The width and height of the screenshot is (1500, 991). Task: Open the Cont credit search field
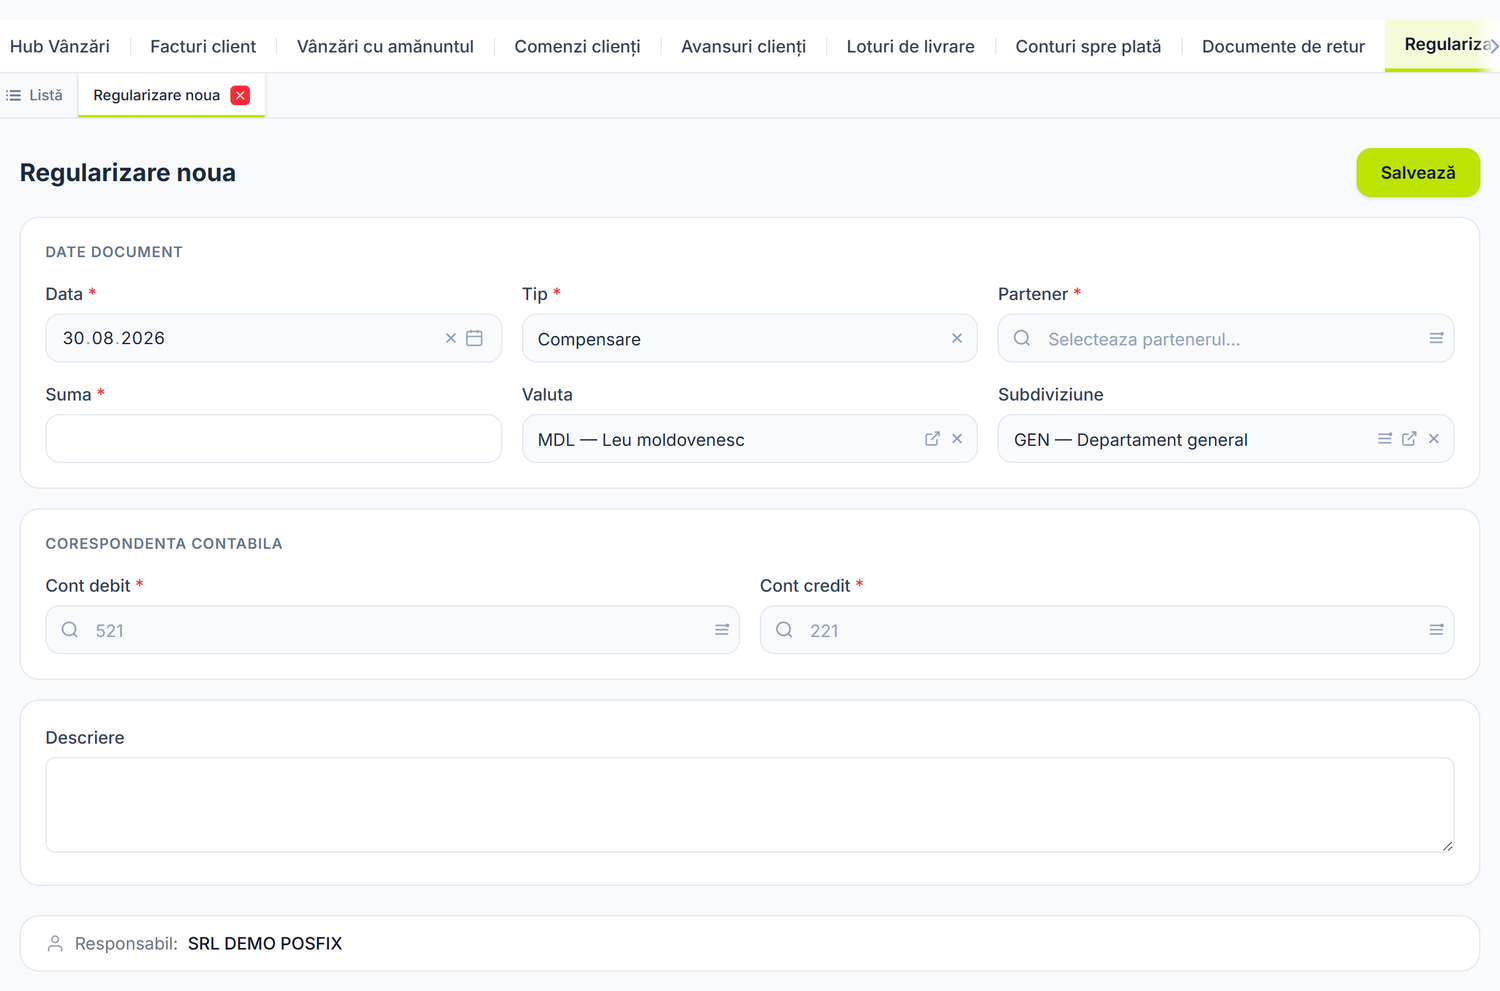(x=1107, y=630)
